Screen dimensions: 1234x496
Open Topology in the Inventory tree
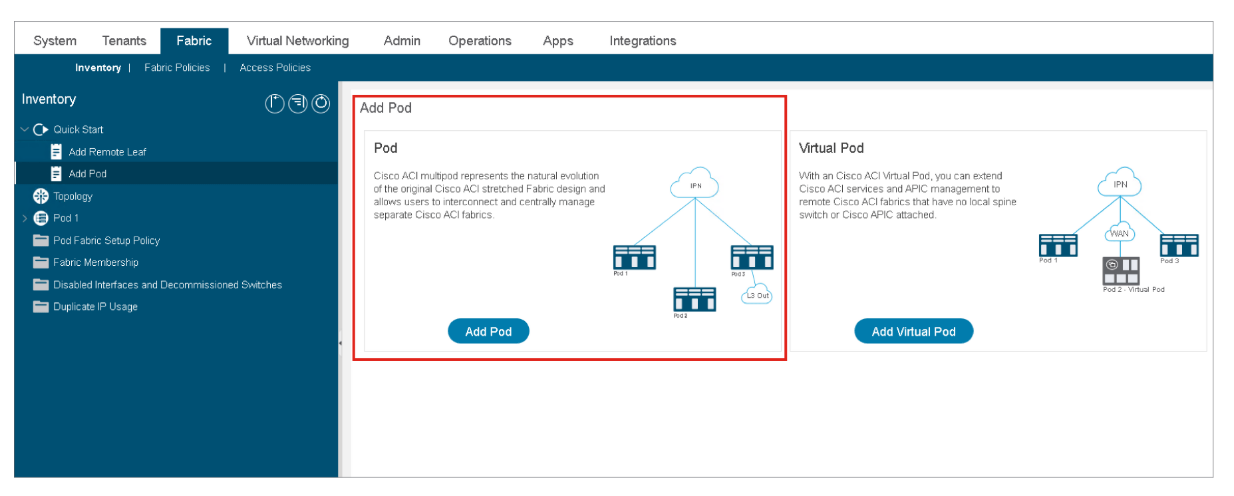pos(73,197)
